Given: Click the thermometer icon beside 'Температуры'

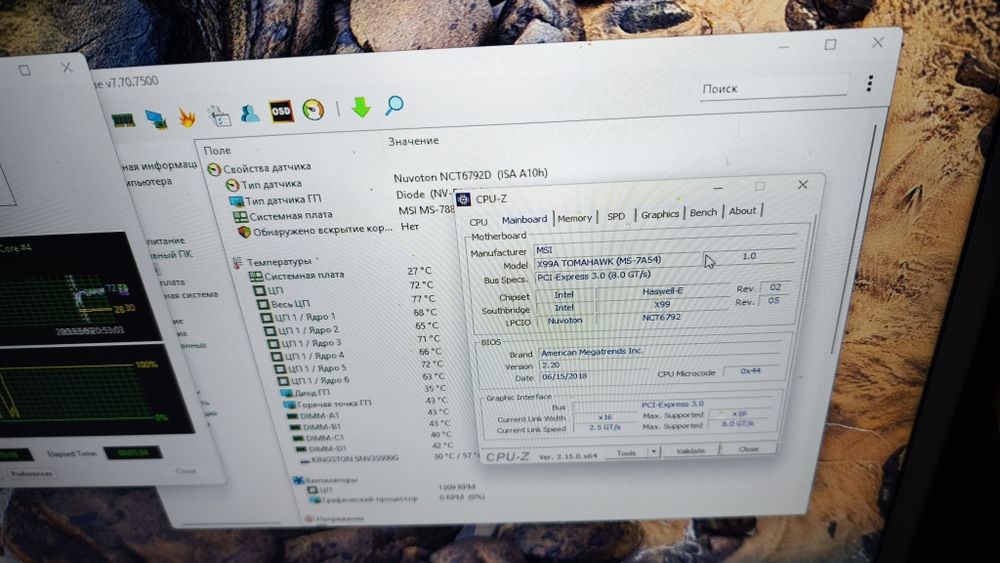Looking at the screenshot, I should (237, 263).
